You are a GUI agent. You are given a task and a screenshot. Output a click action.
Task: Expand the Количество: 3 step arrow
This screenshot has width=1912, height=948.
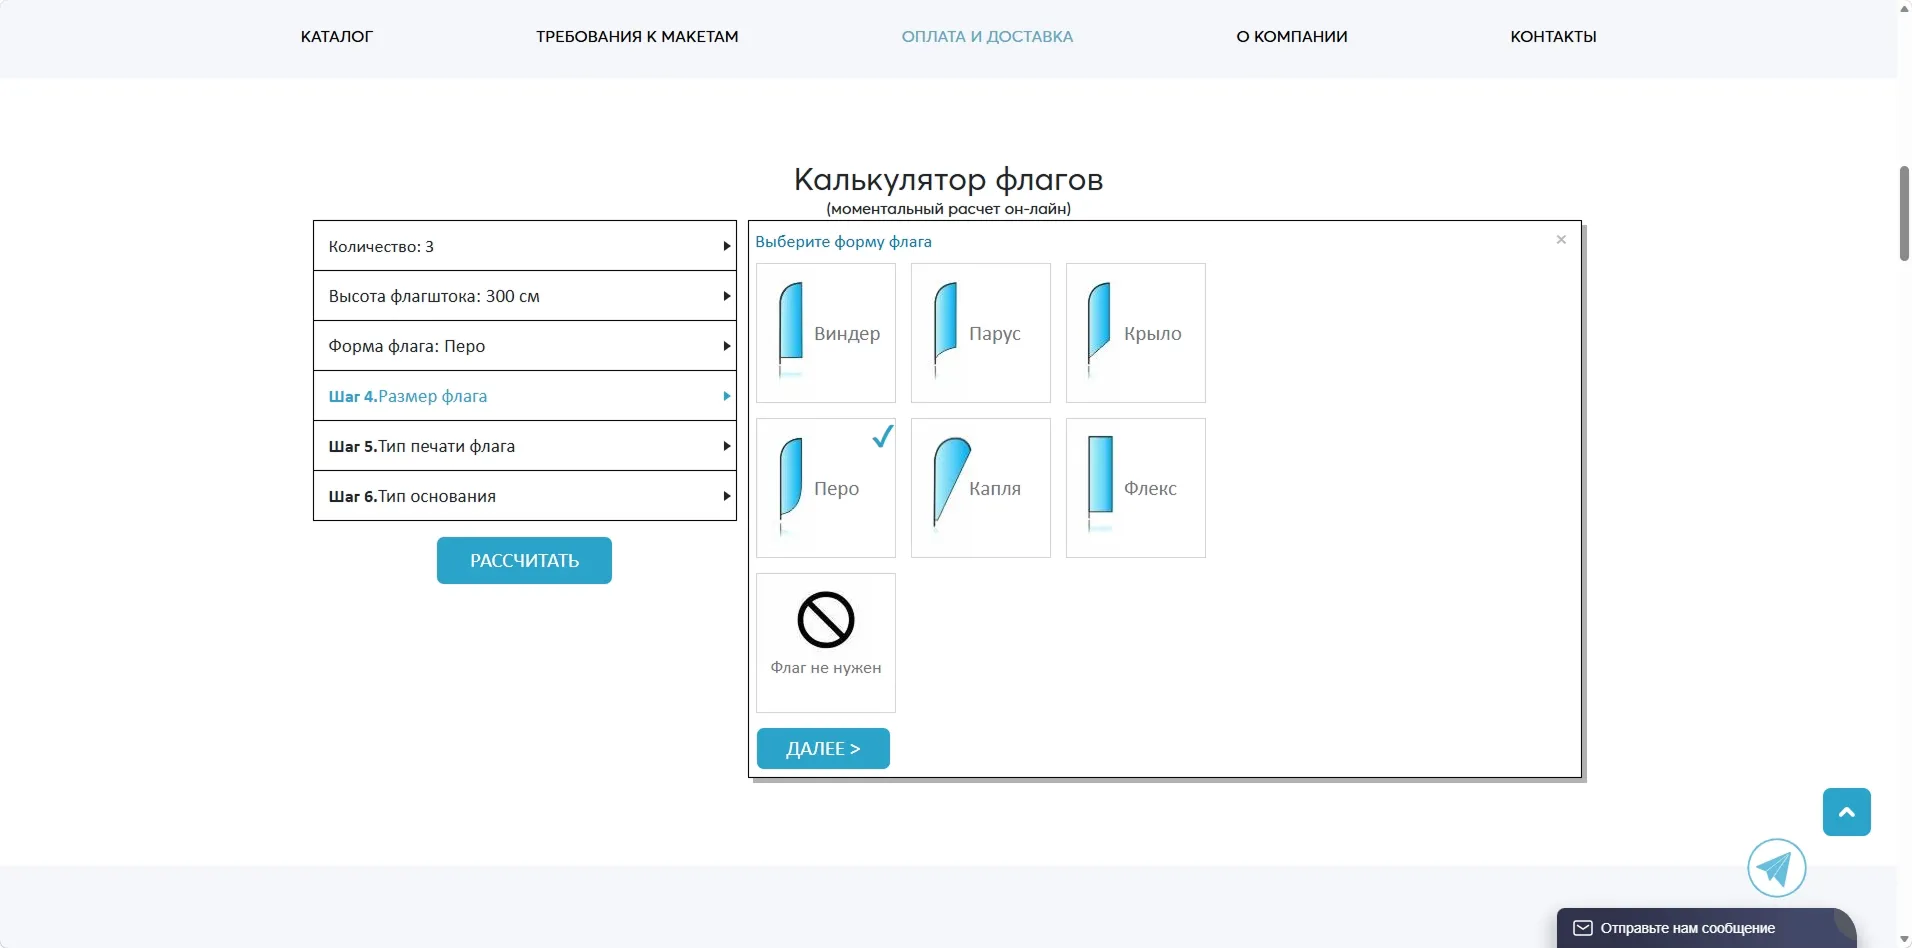point(727,246)
